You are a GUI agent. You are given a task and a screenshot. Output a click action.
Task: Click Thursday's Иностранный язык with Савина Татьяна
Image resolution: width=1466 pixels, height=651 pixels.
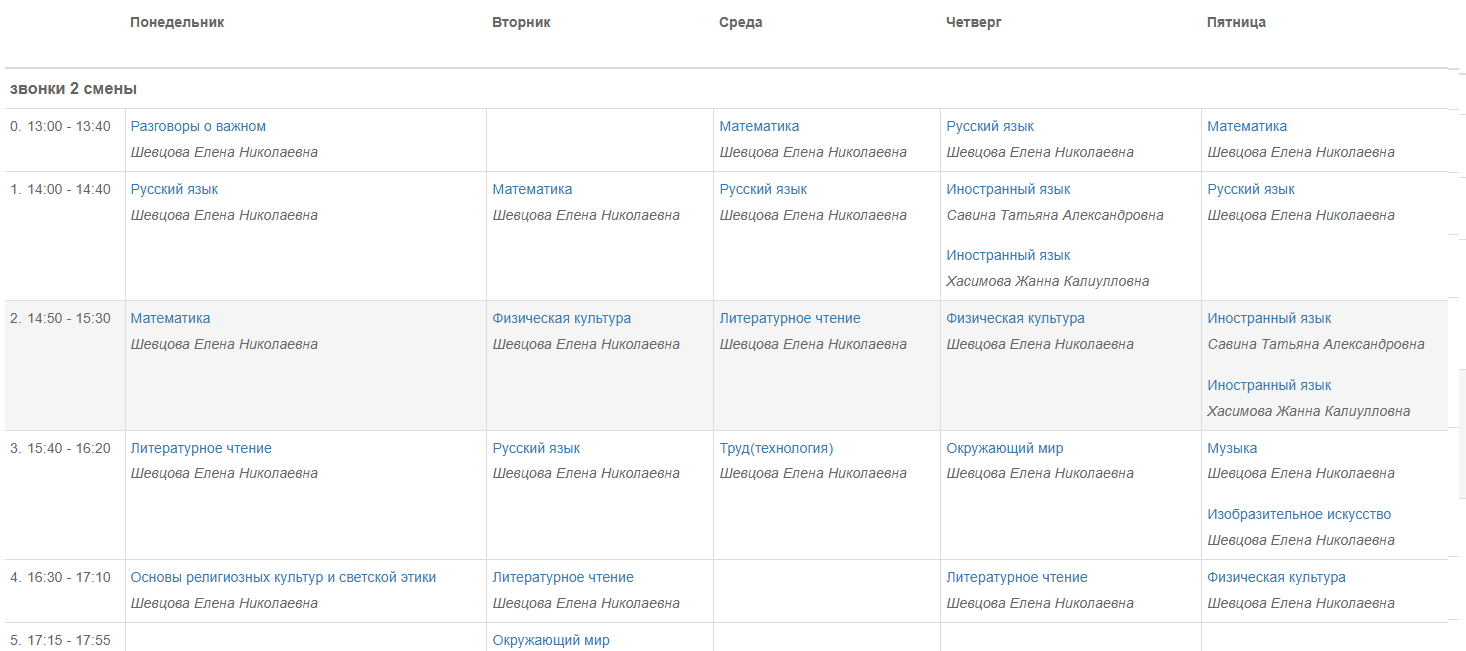click(x=1008, y=189)
